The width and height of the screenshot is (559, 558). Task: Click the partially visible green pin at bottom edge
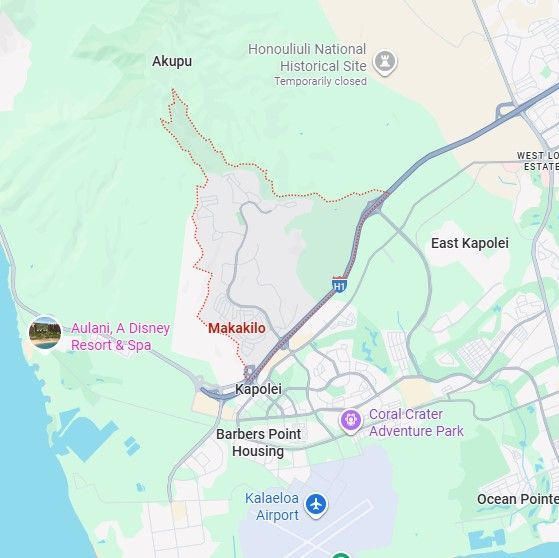[341, 555]
